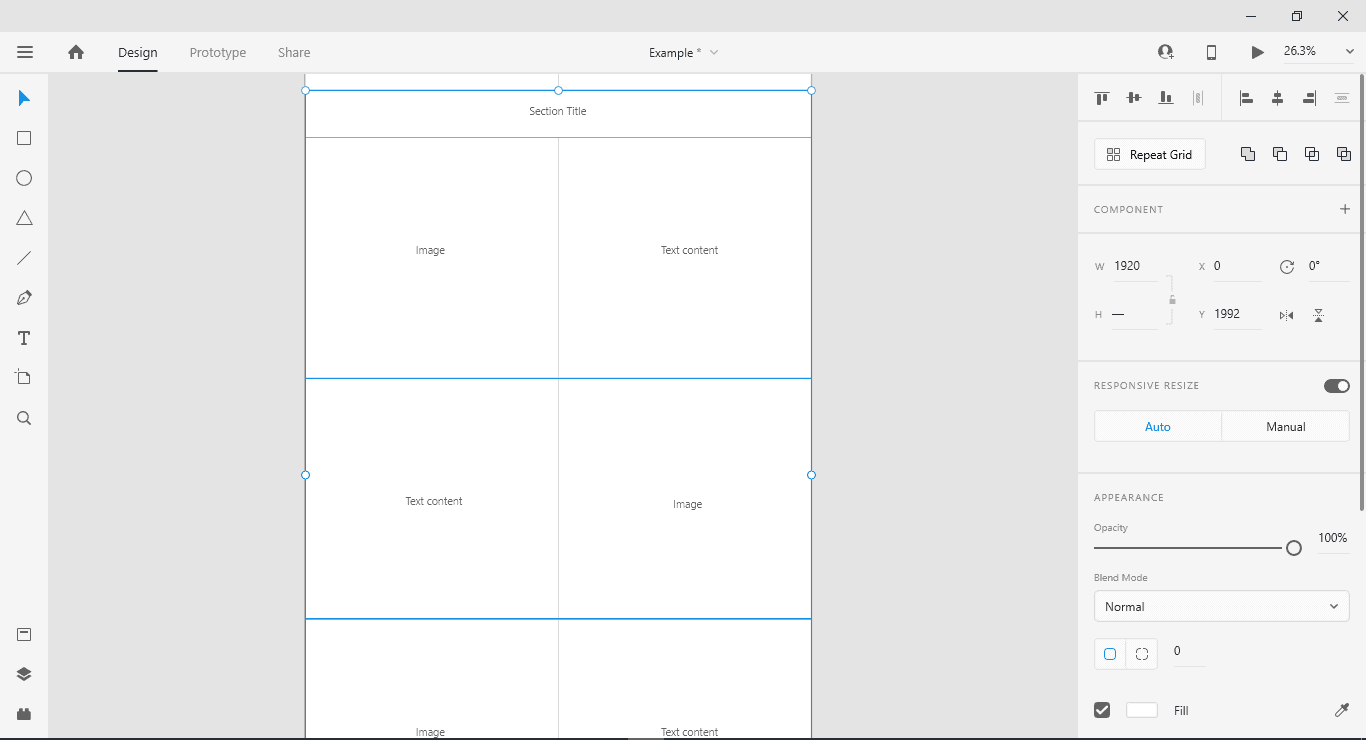Click the property panel vertical scrollbar
The height and width of the screenshot is (740, 1366).
pos(1361,292)
